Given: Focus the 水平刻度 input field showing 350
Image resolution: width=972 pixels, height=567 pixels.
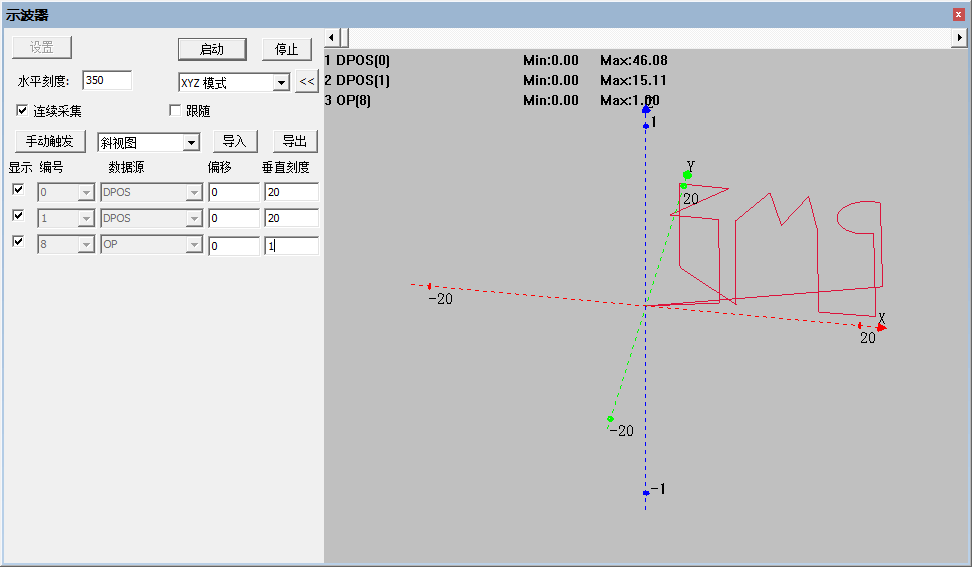Looking at the screenshot, I should (107, 80).
